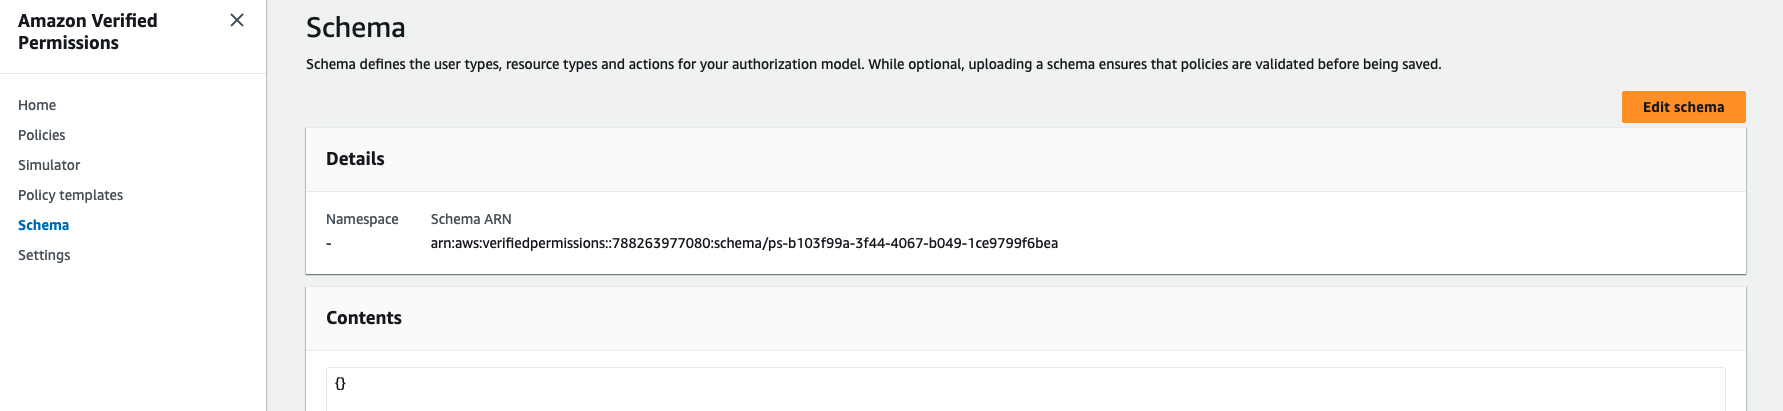1783x411 pixels.
Task: Select Policy templates in sidebar
Action: coord(70,195)
